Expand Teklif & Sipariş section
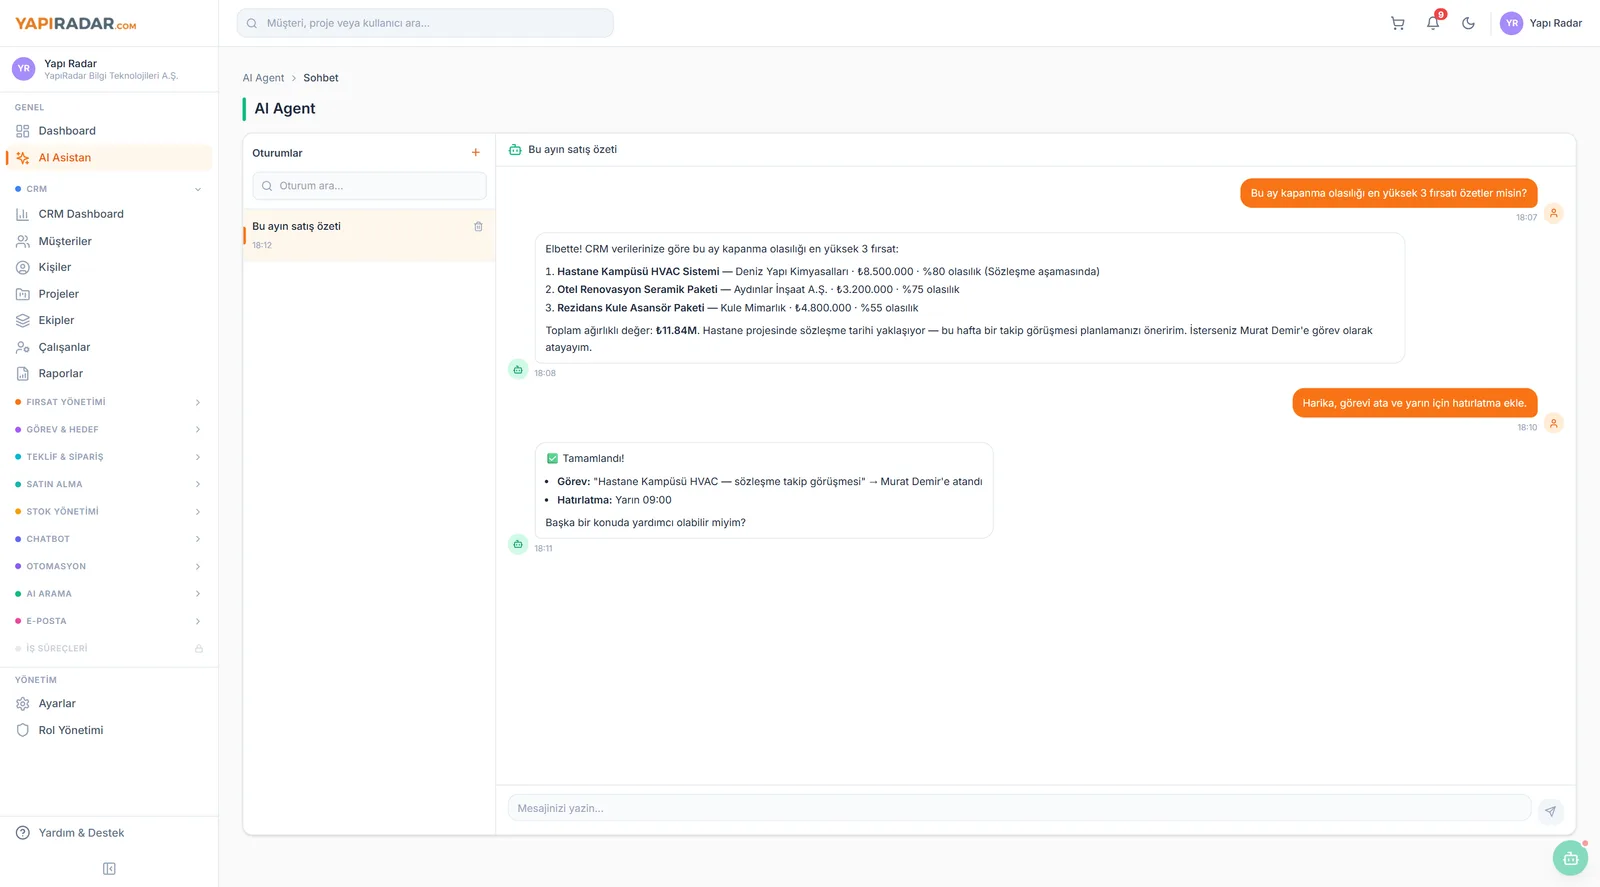Viewport: 1600px width, 887px height. point(109,457)
